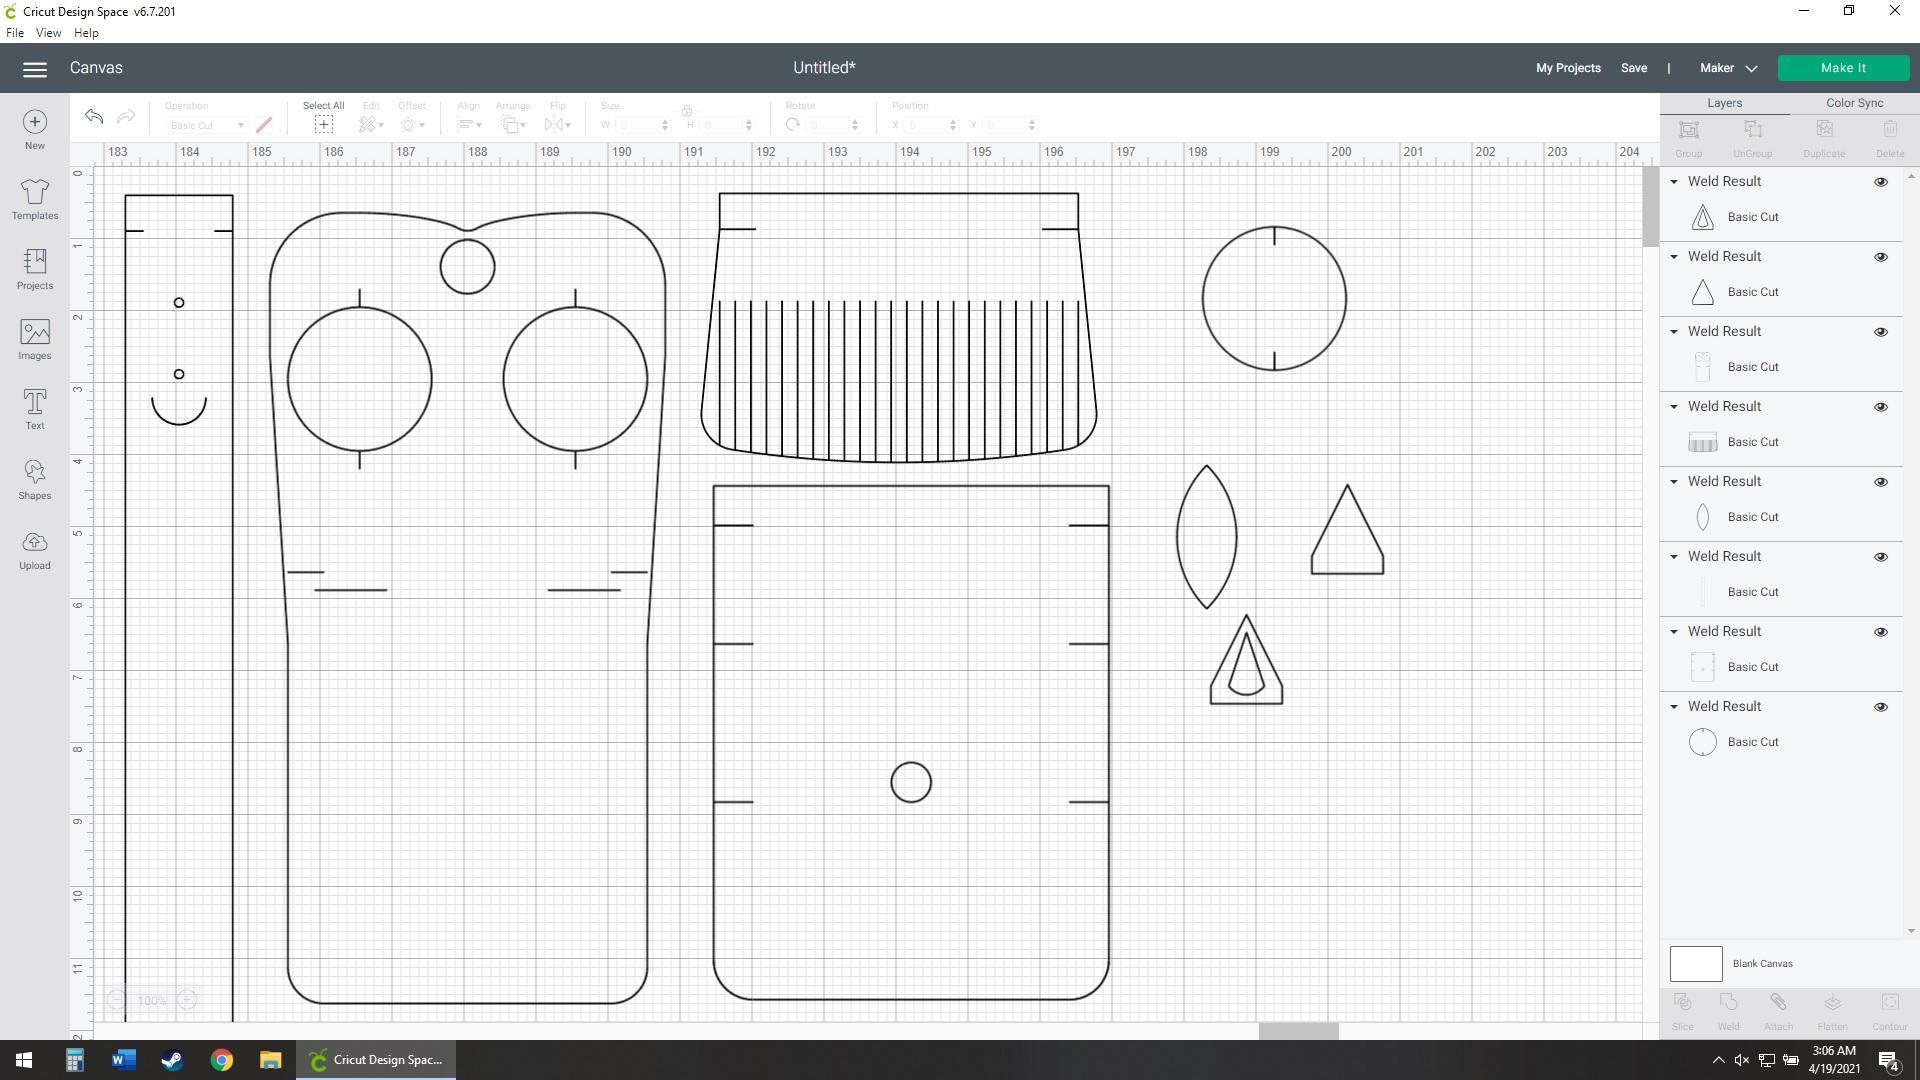Switch to the Color Sync tab
The image size is (1920, 1080).
point(1854,102)
